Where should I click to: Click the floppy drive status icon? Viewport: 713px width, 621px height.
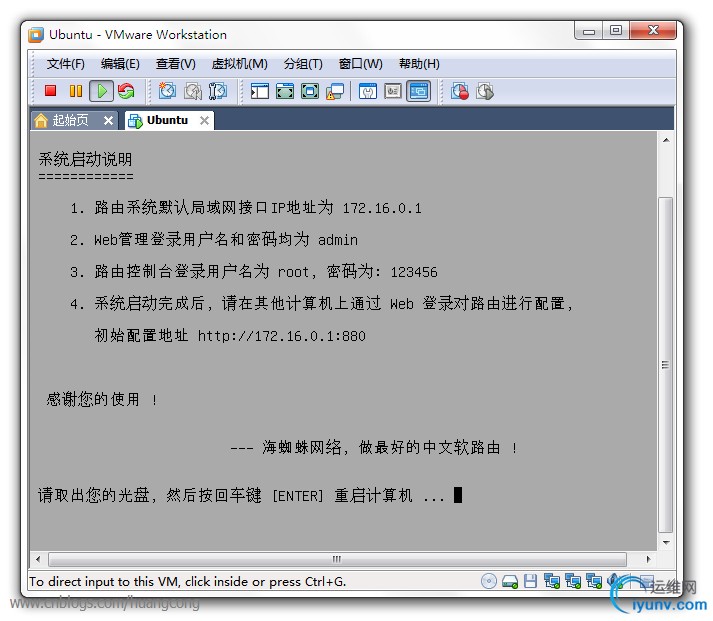click(x=530, y=581)
